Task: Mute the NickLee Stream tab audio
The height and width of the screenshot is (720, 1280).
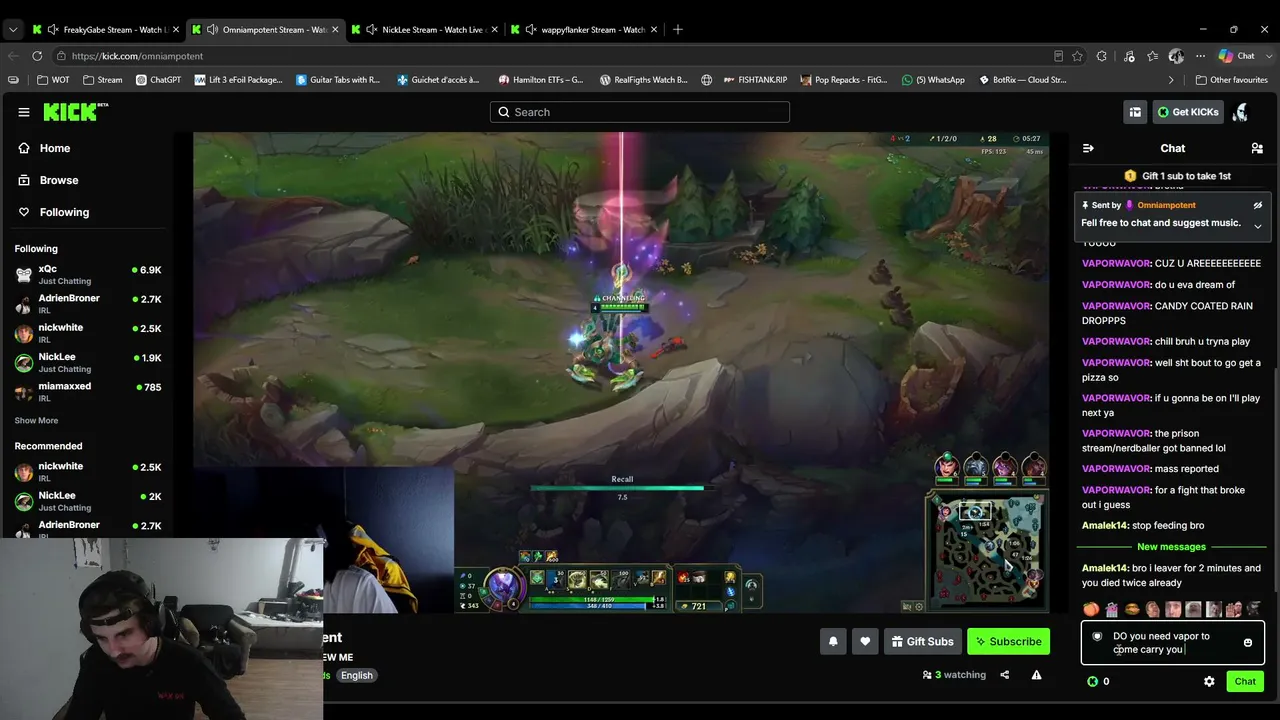Action: [x=372, y=30]
